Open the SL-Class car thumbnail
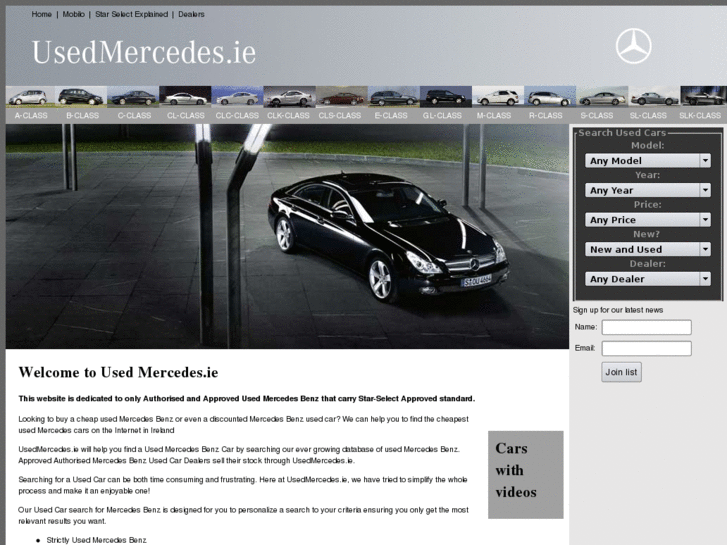 [655, 97]
